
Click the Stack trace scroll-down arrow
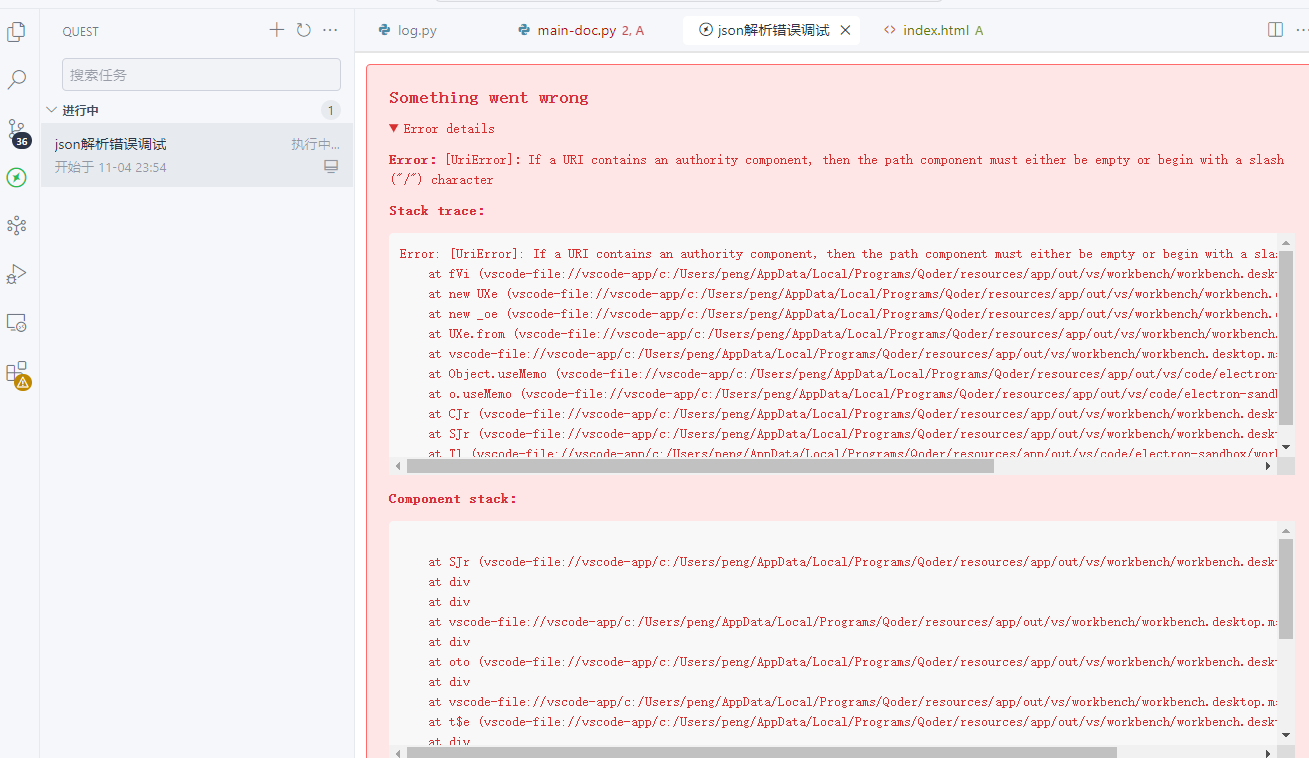[1286, 447]
